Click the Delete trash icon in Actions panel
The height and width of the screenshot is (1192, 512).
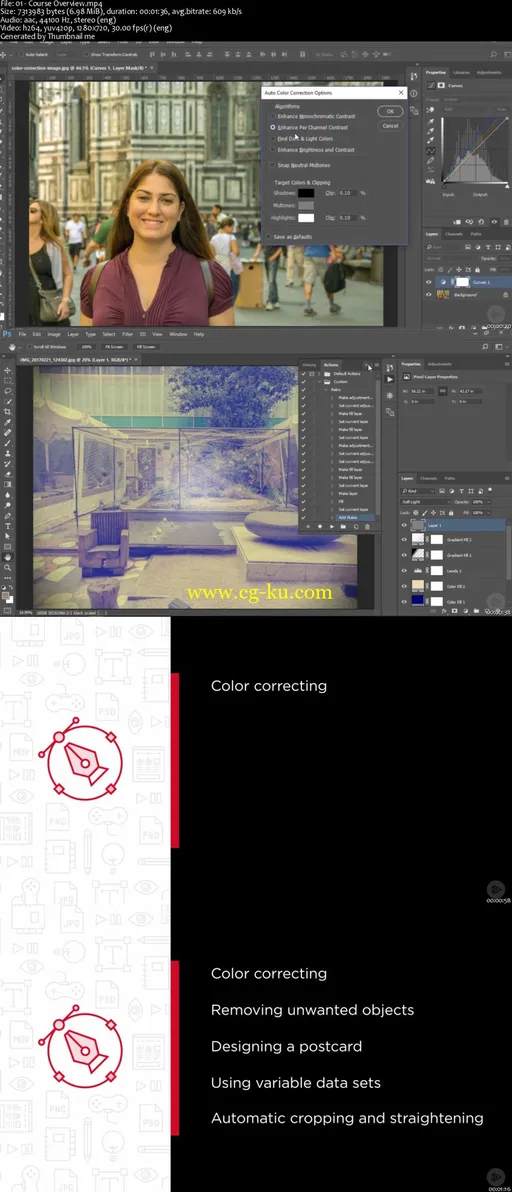click(368, 526)
